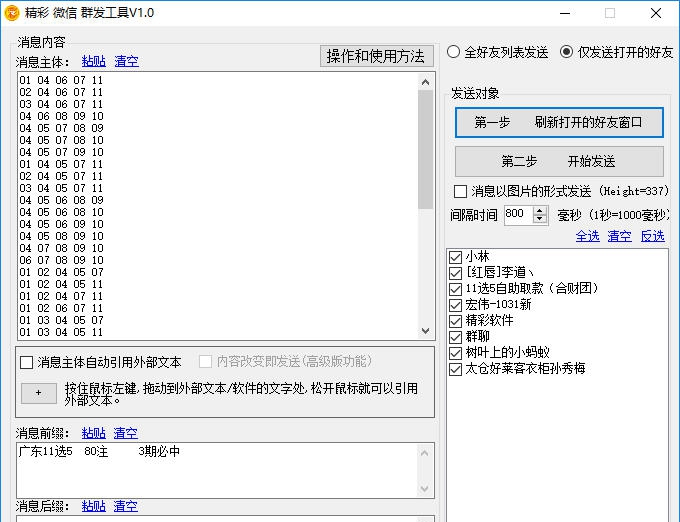Viewport: 680px width, 522px height.
Task: Click the prefix text 广东11选5 80注 3期必中
Action: (99, 451)
